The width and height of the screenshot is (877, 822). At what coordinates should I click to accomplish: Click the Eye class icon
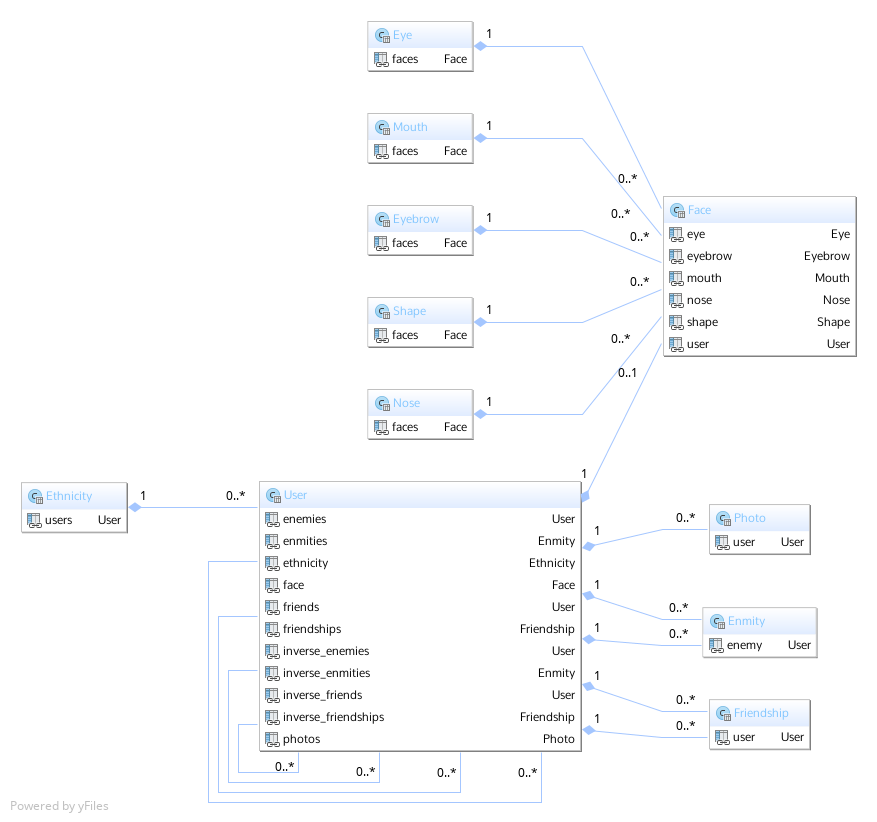point(383,36)
